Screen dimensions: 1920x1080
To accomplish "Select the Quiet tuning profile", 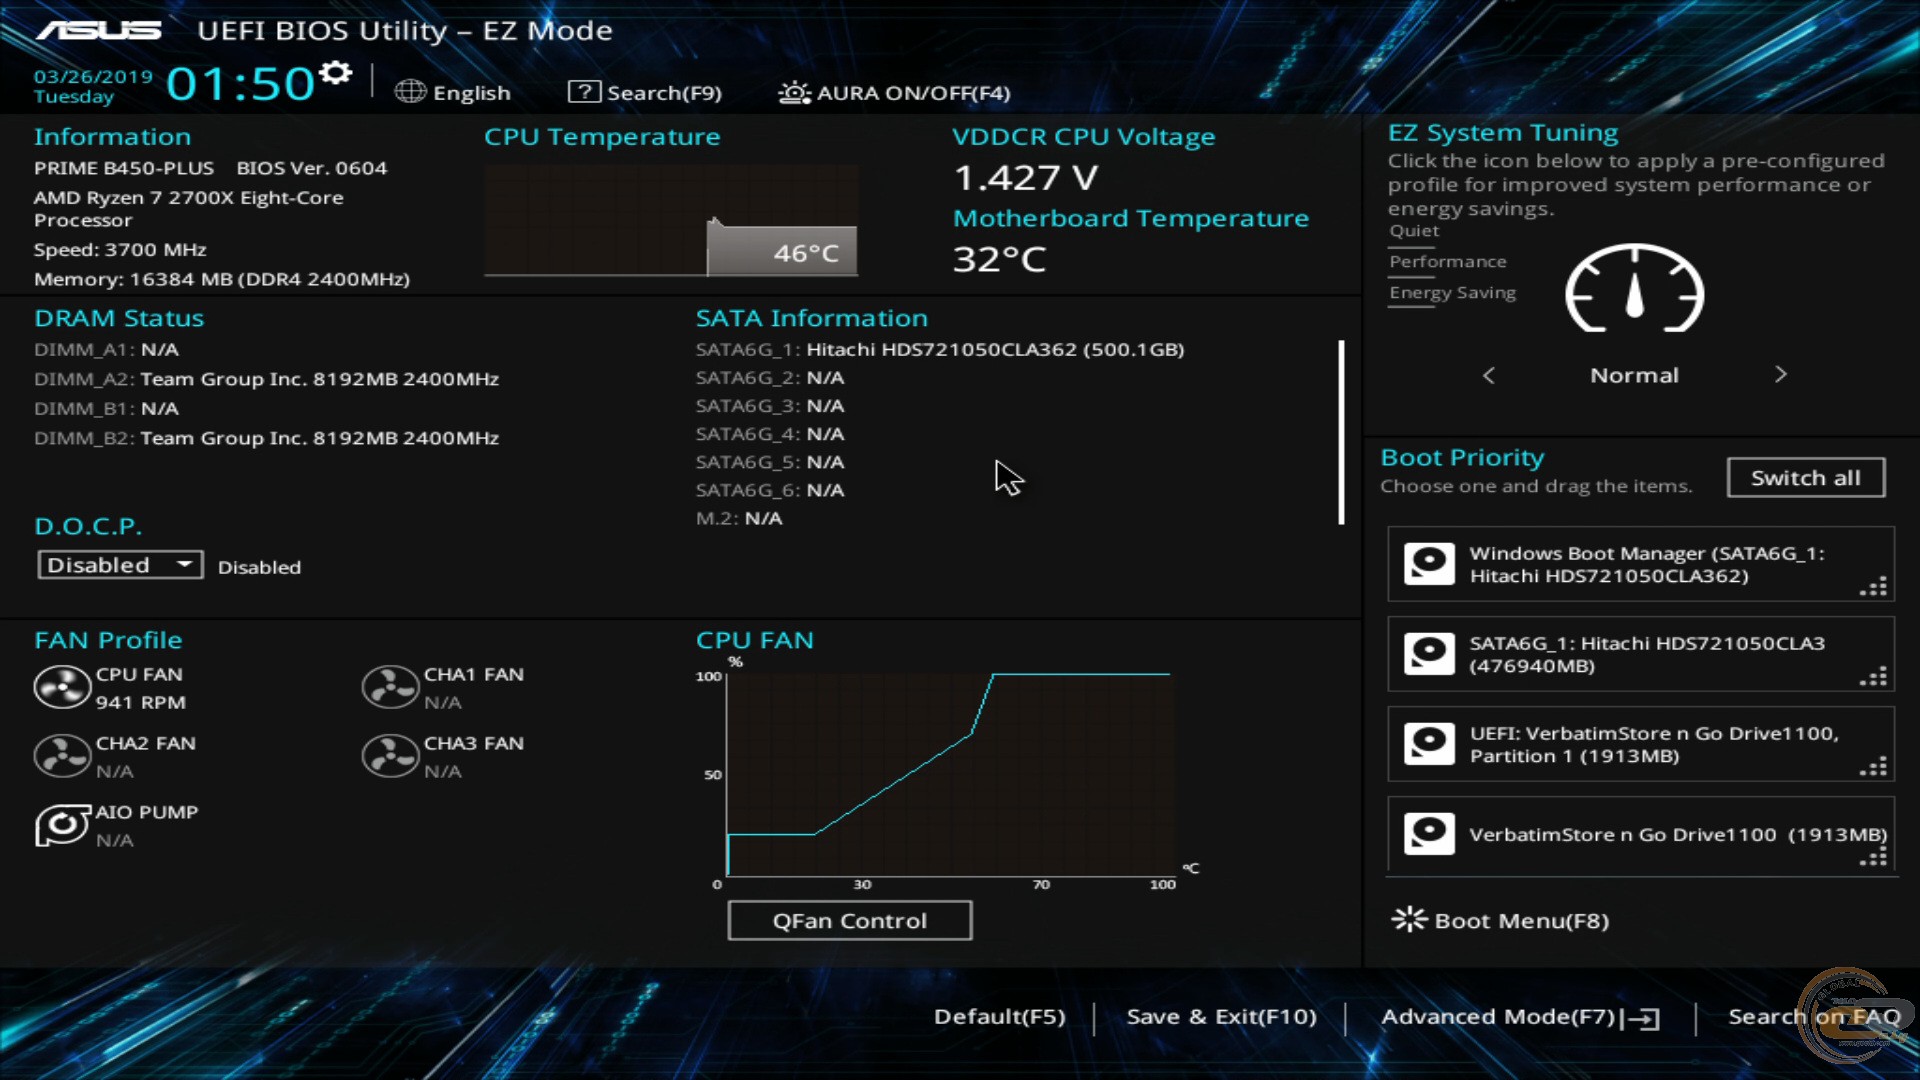I will pos(1413,230).
